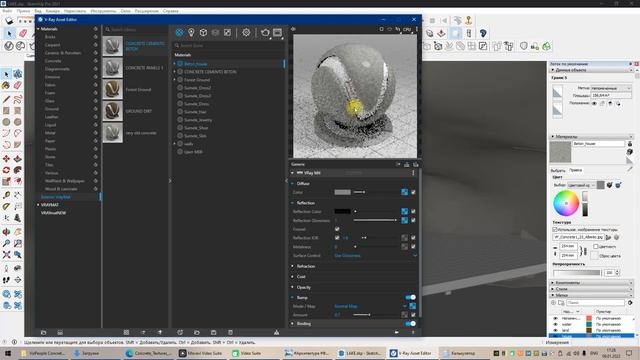Click Reflection Color black swatch
This screenshot has height=360, width=640.
point(342,211)
